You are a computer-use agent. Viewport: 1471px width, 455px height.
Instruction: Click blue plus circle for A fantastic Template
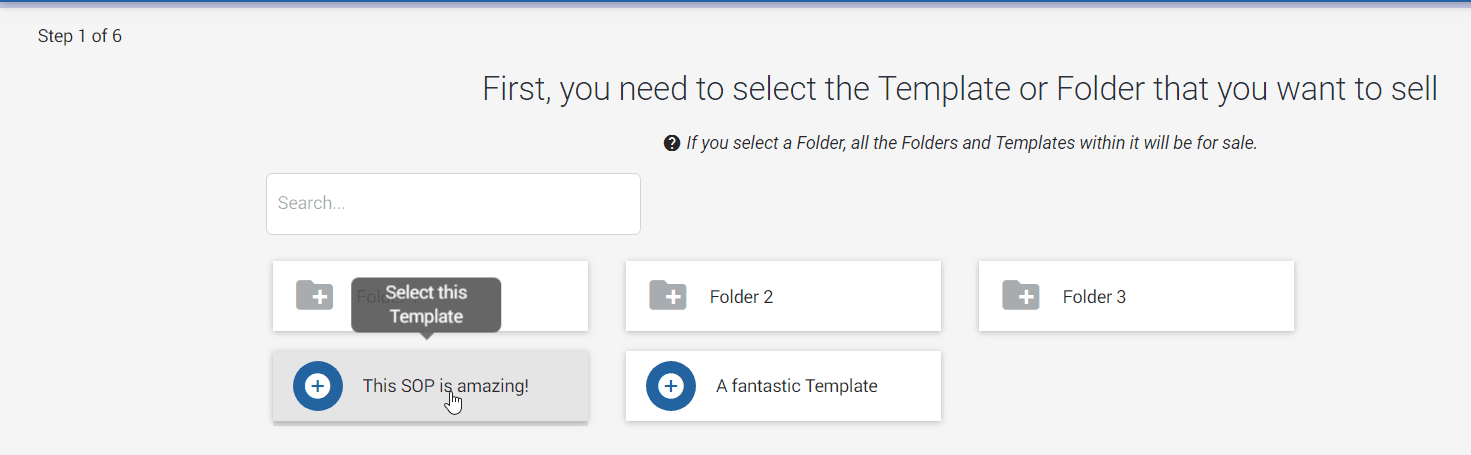point(671,386)
